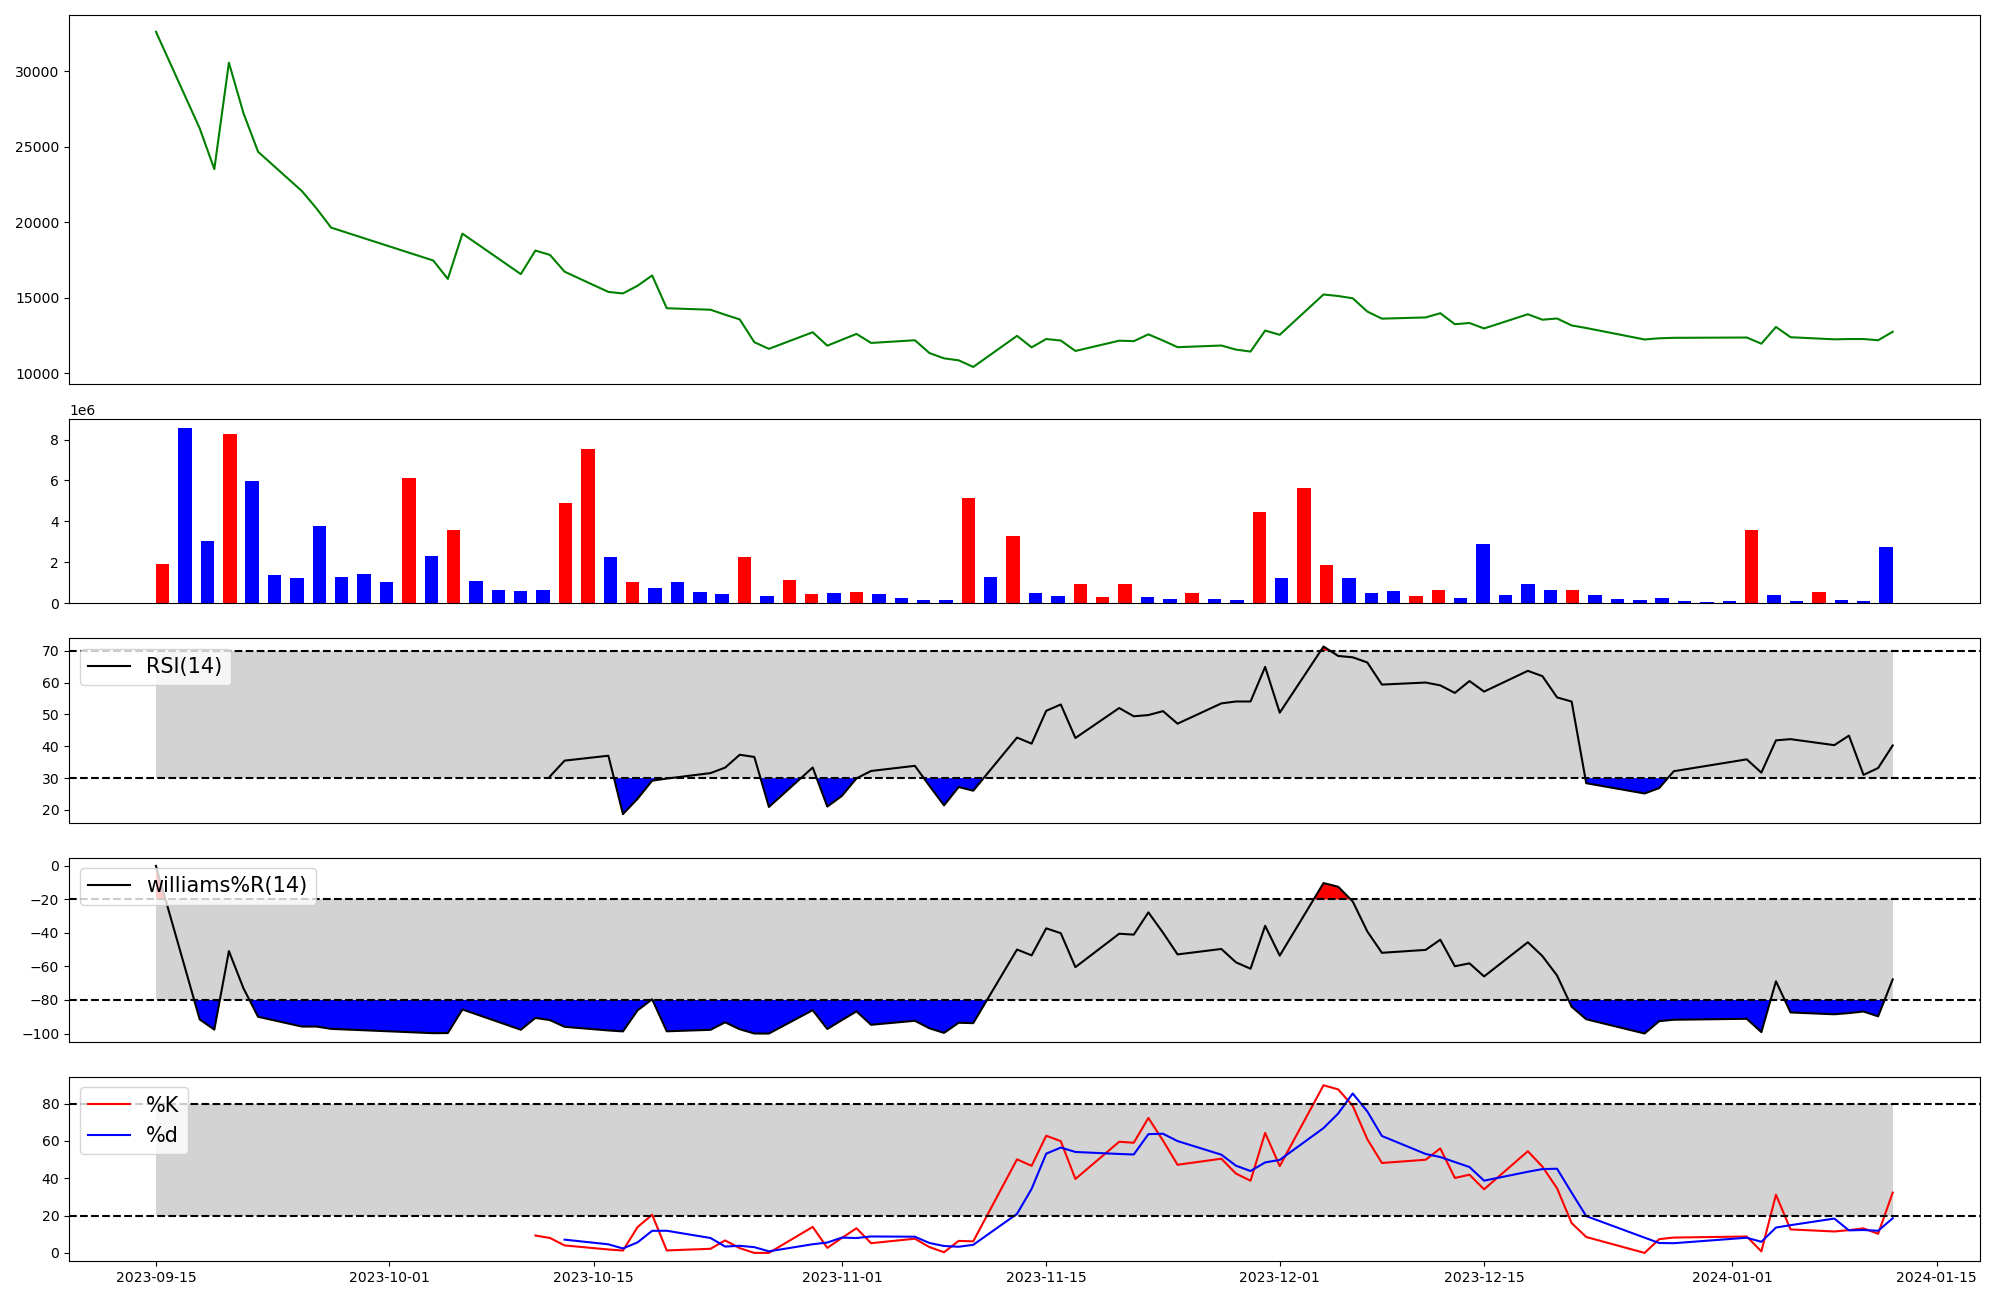
Task: Click the blue %d legend line sample
Action: [x=110, y=1135]
